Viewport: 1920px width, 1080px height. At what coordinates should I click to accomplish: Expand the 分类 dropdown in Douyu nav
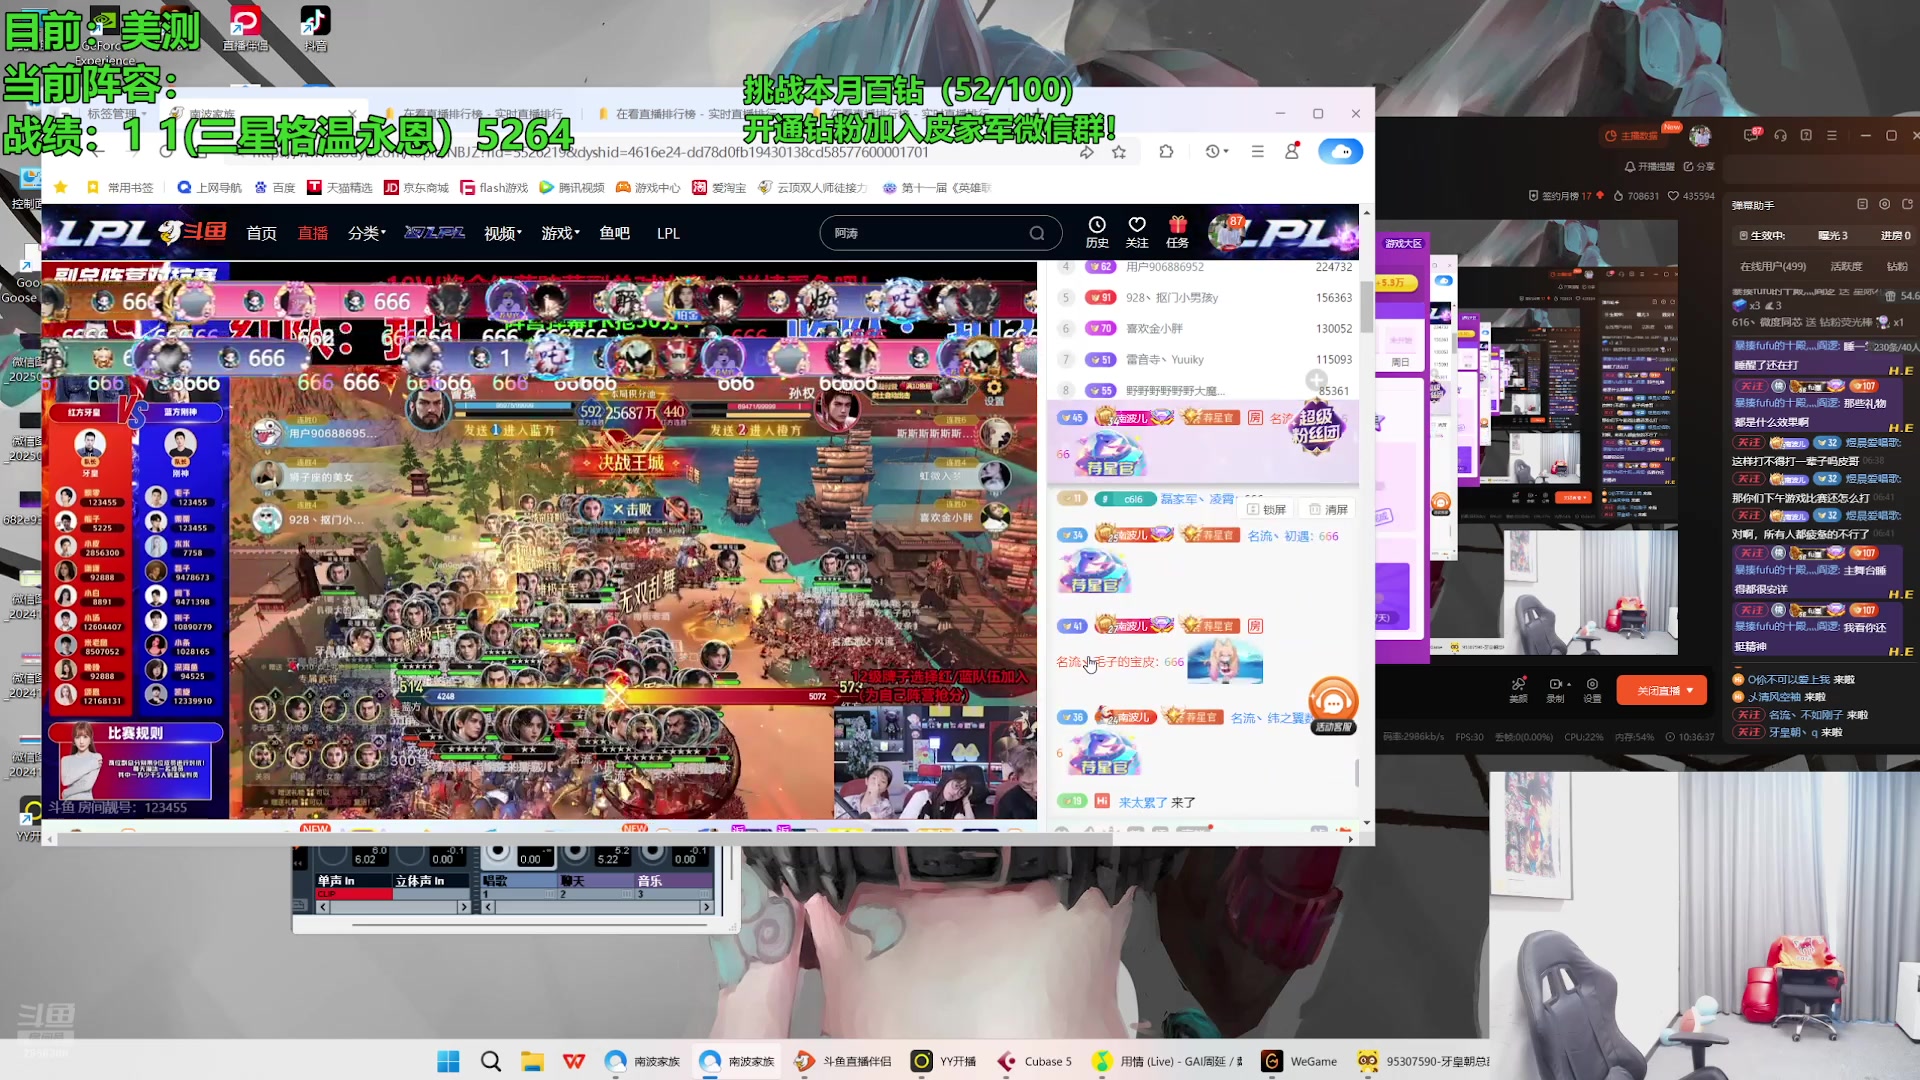367,233
